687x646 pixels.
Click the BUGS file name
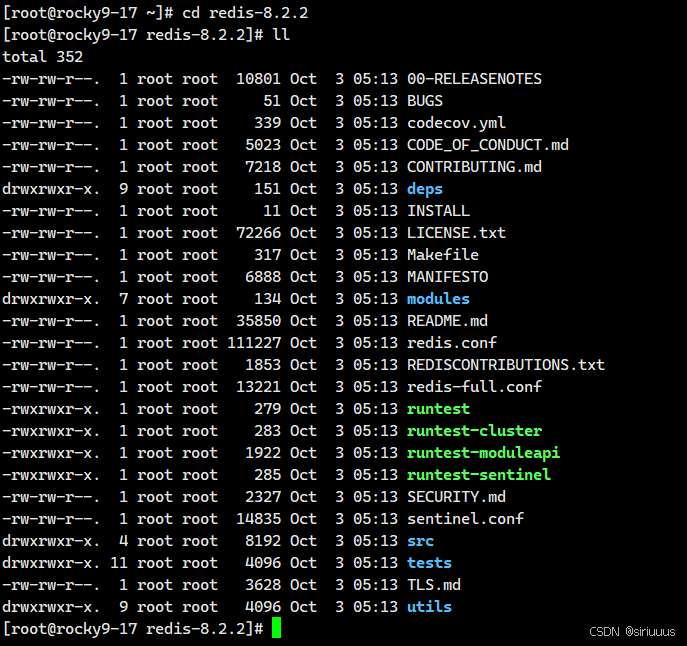(425, 101)
